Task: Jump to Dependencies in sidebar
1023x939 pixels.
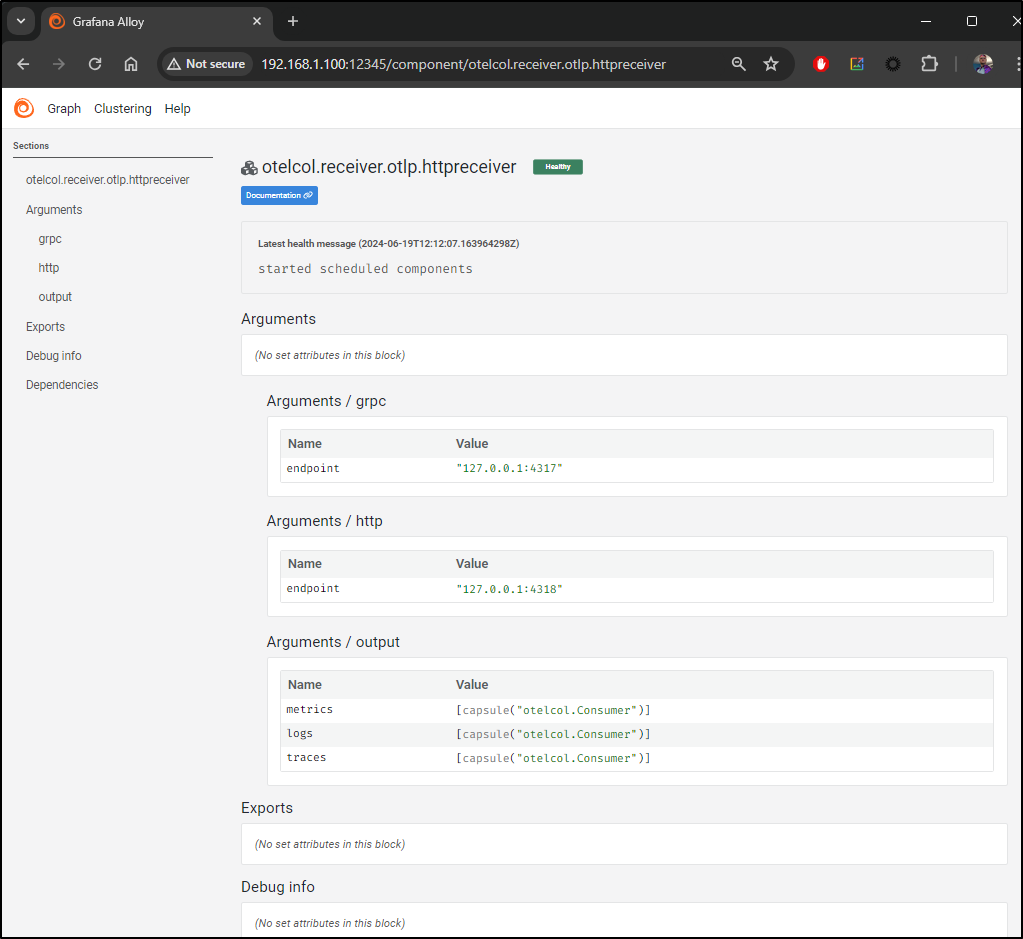Action: coord(62,384)
